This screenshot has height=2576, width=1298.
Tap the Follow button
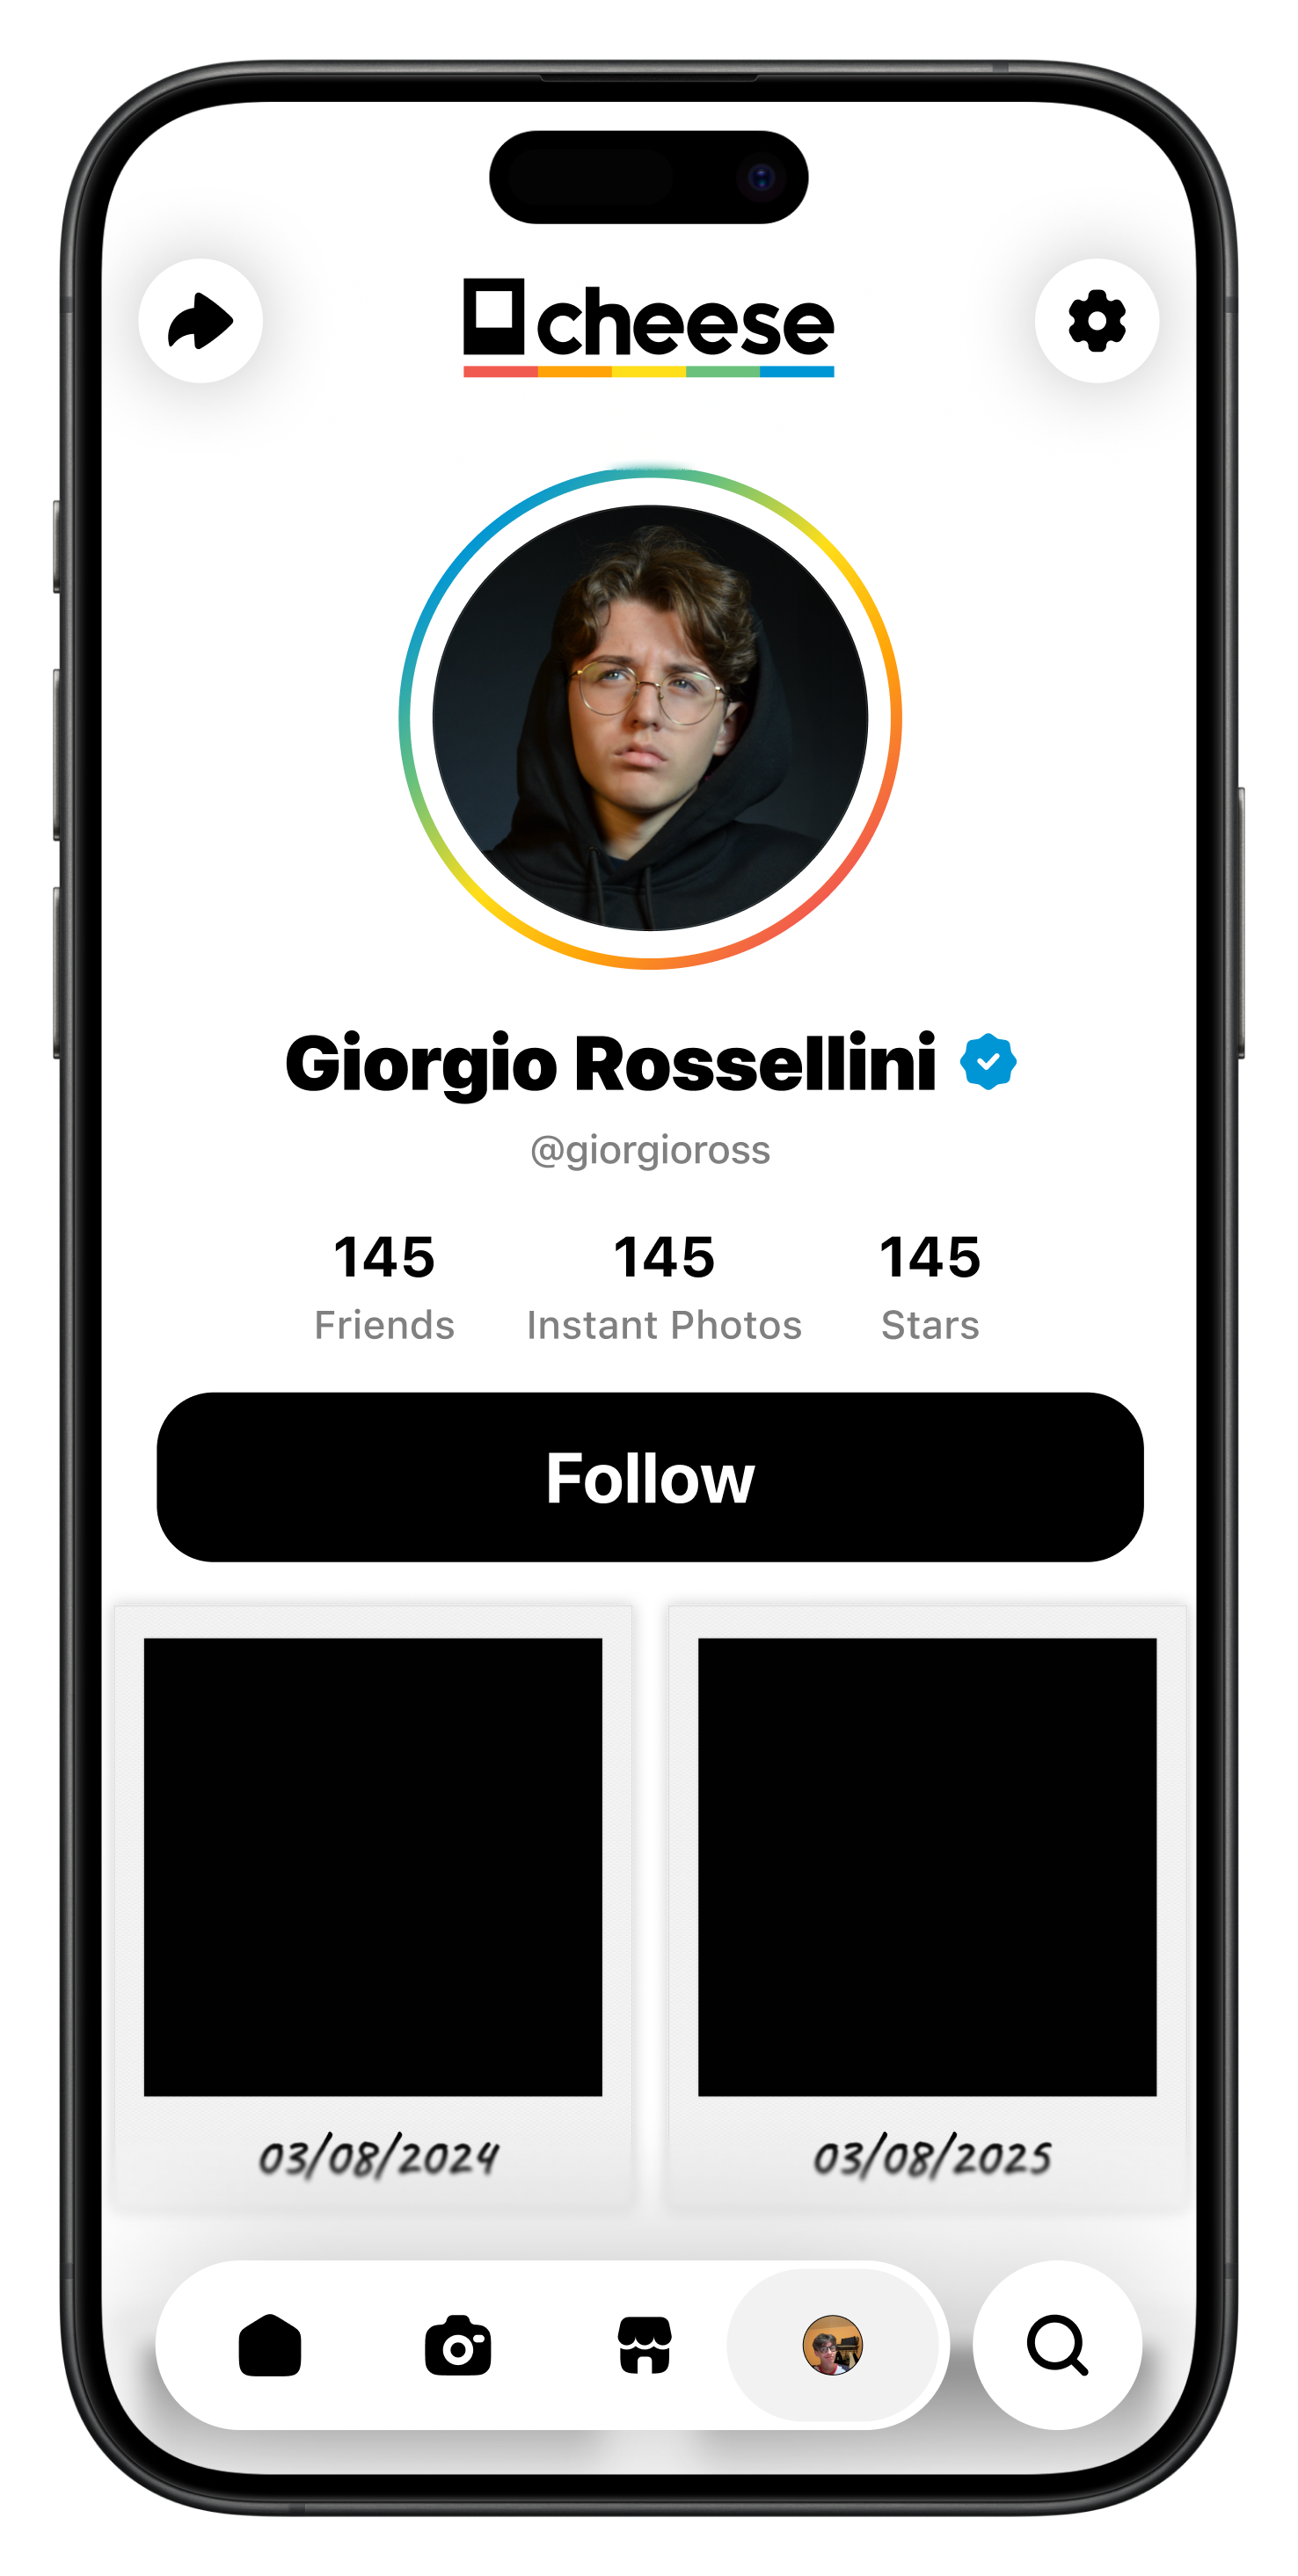pyautogui.click(x=650, y=1477)
